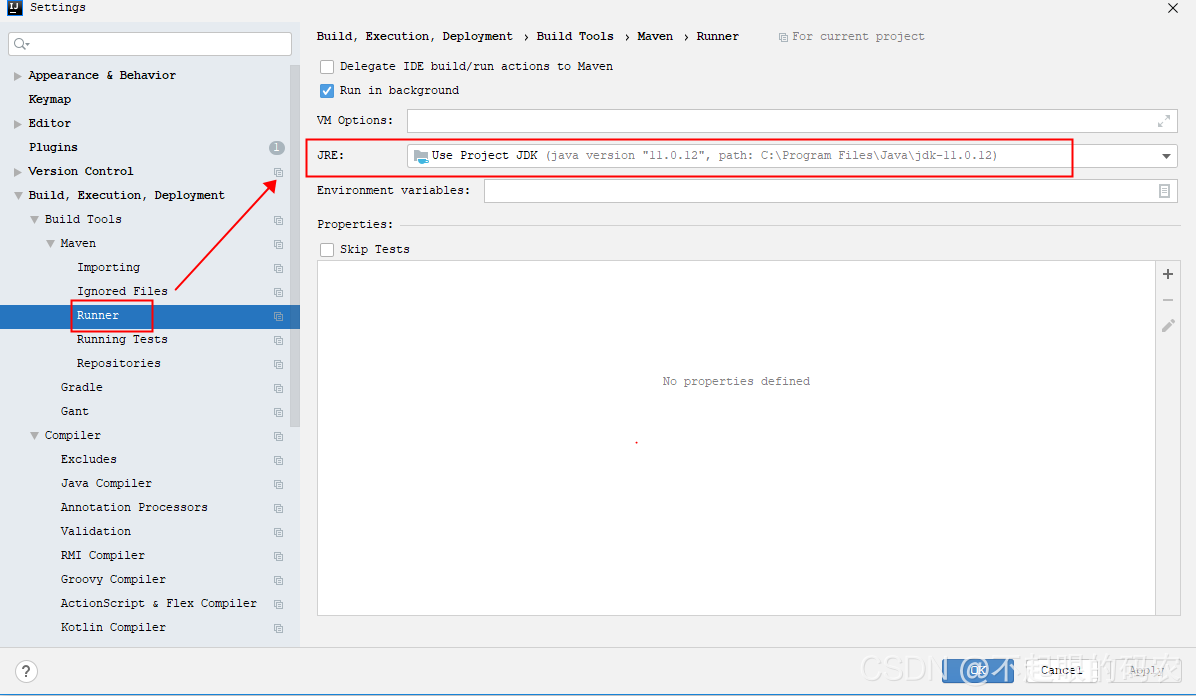Screen dimensions: 1196x696
Task: Click project-level icon beside Gradle
Action: coord(278,388)
